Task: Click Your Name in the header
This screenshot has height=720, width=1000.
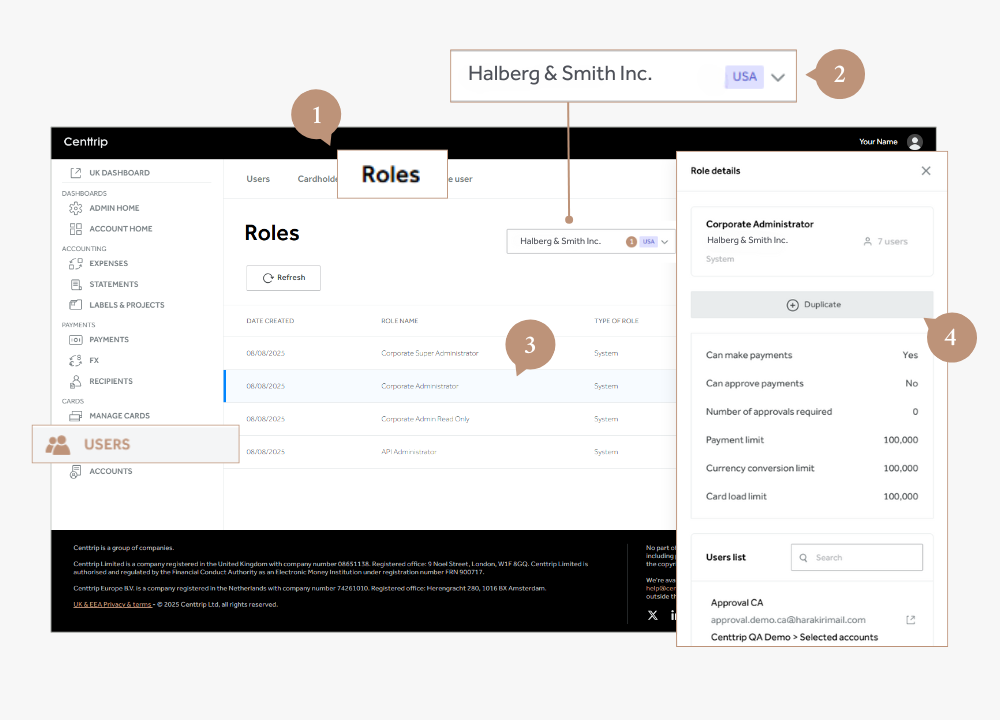Action: pyautogui.click(x=878, y=142)
